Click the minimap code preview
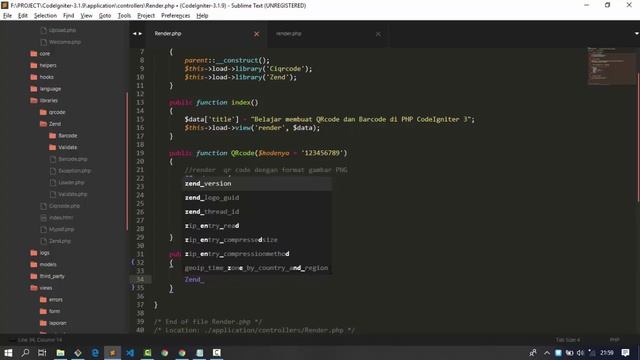 (611, 66)
